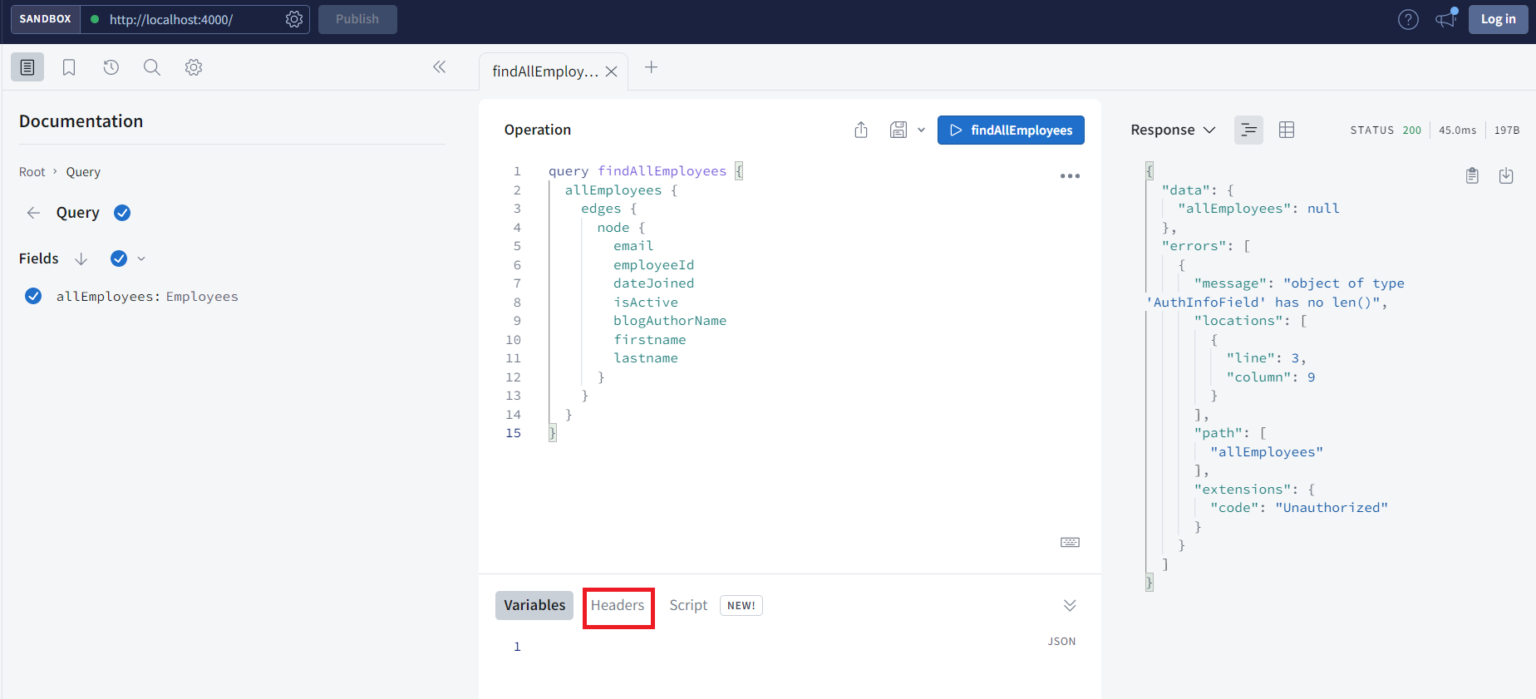Copy the response JSON using clipboard icon

[x=1472, y=175]
